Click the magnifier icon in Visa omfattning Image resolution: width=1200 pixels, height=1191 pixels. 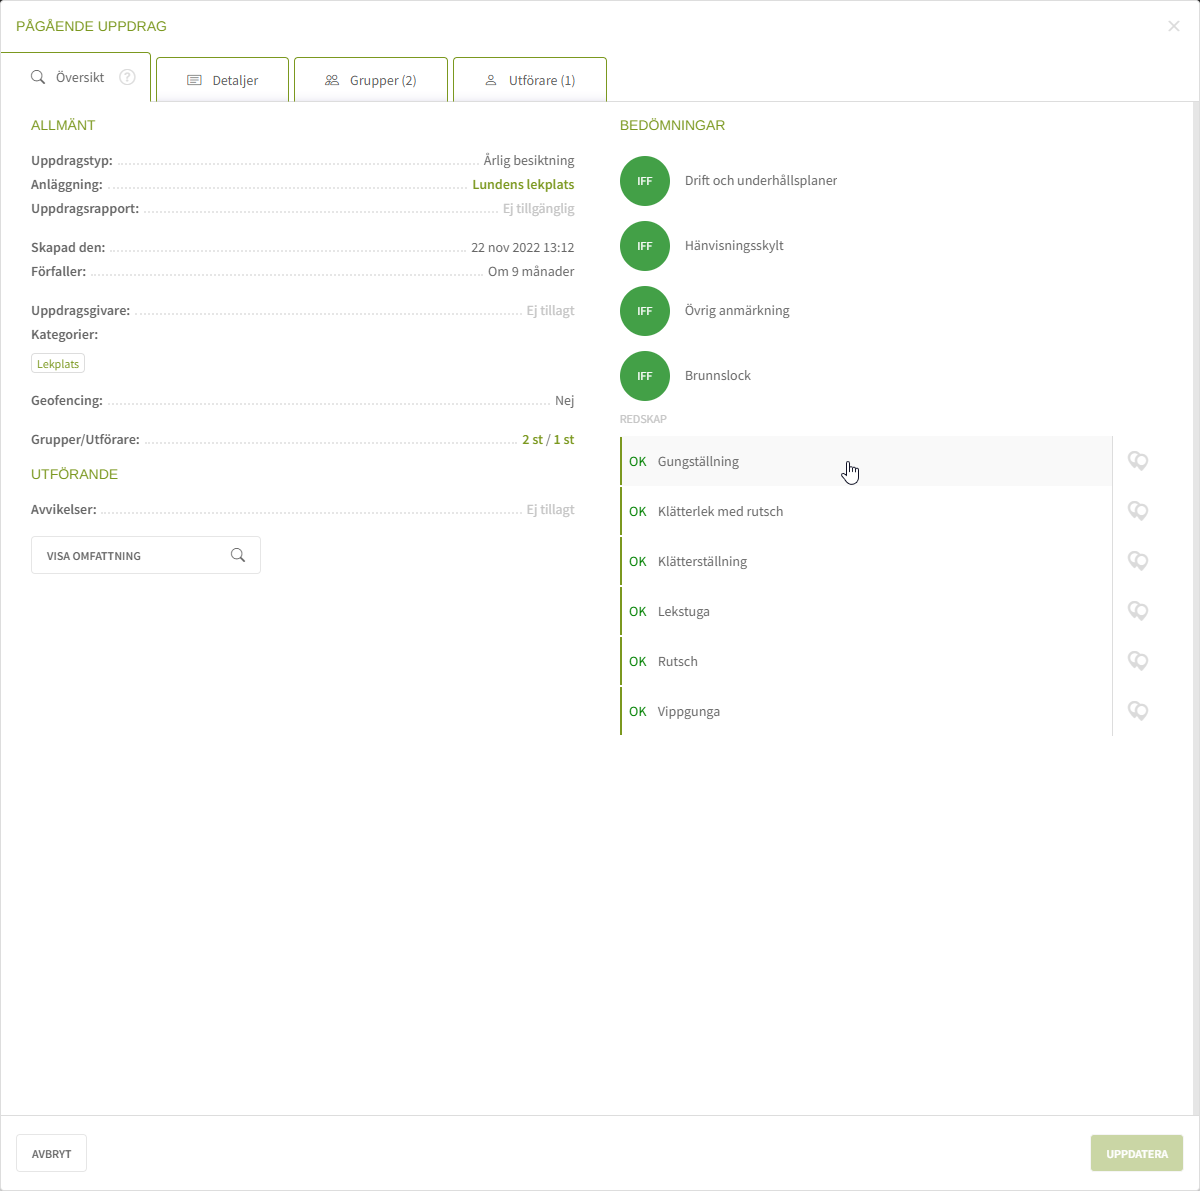[238, 555]
